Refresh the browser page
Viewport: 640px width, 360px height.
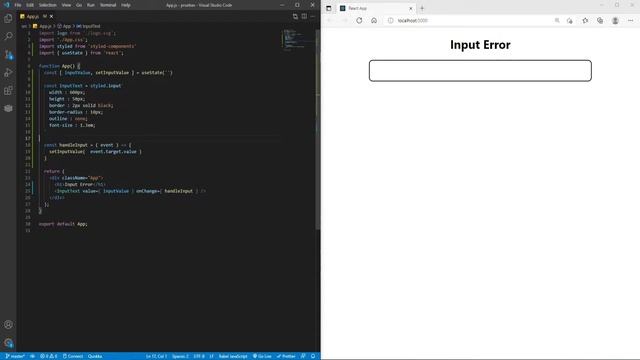pos(359,20)
